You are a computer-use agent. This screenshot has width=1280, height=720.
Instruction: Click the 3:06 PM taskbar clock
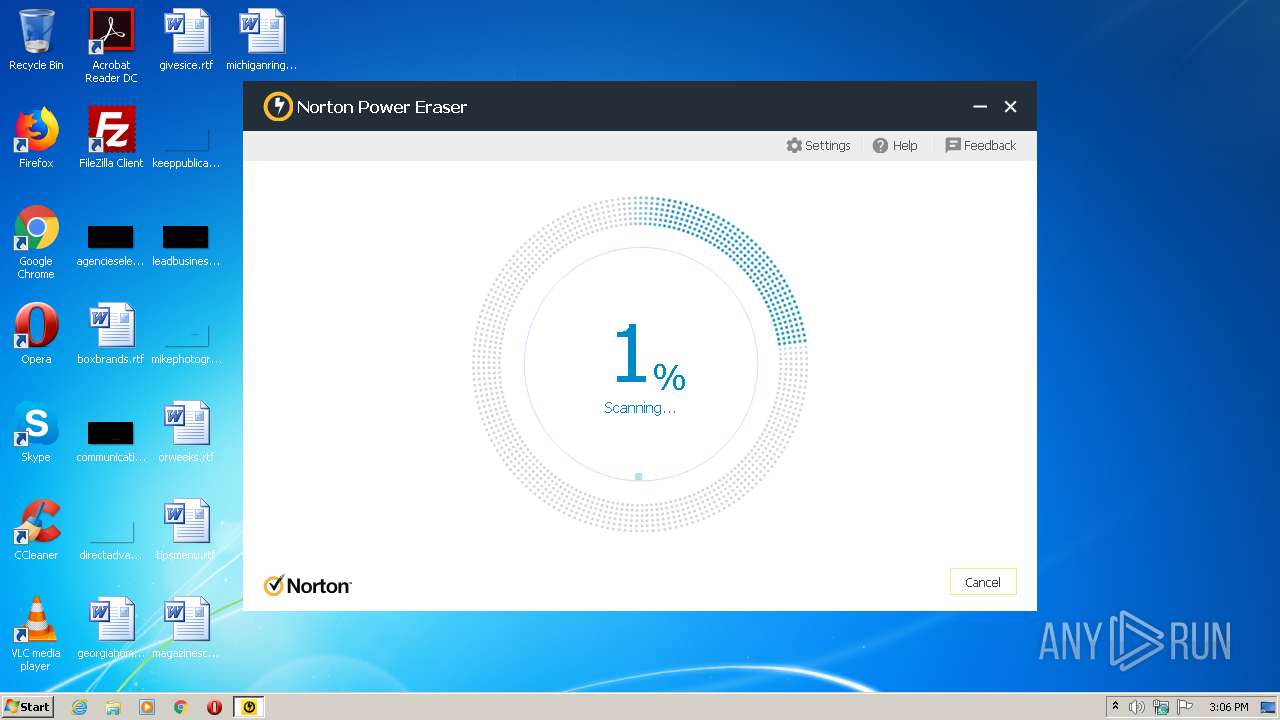pyautogui.click(x=1228, y=707)
